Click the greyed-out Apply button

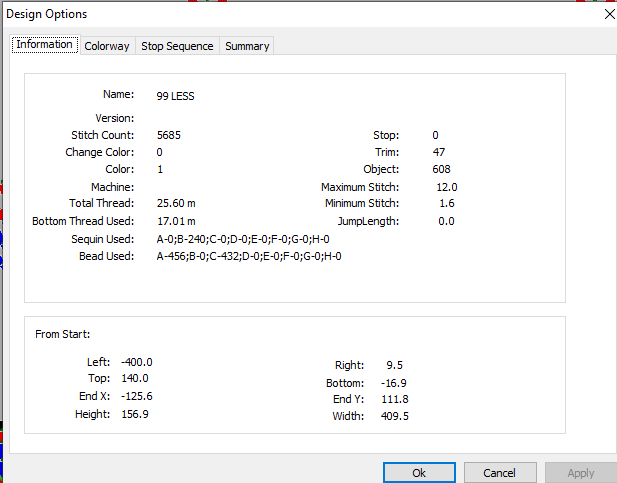click(x=581, y=472)
